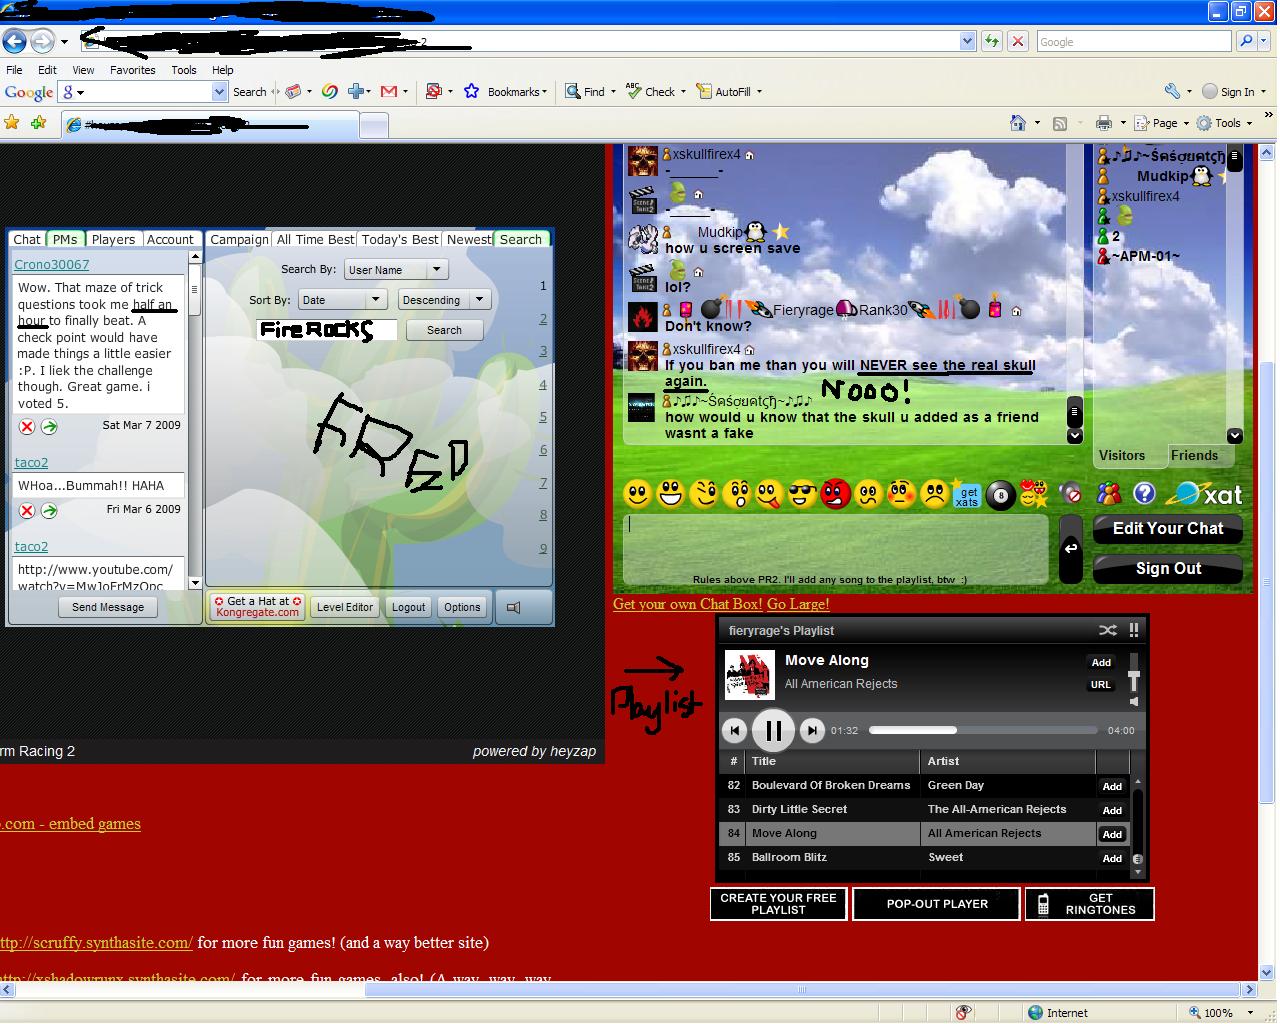Screen dimensions: 1280x1024
Task: Click the browser Forward arrow button
Action: pos(42,41)
